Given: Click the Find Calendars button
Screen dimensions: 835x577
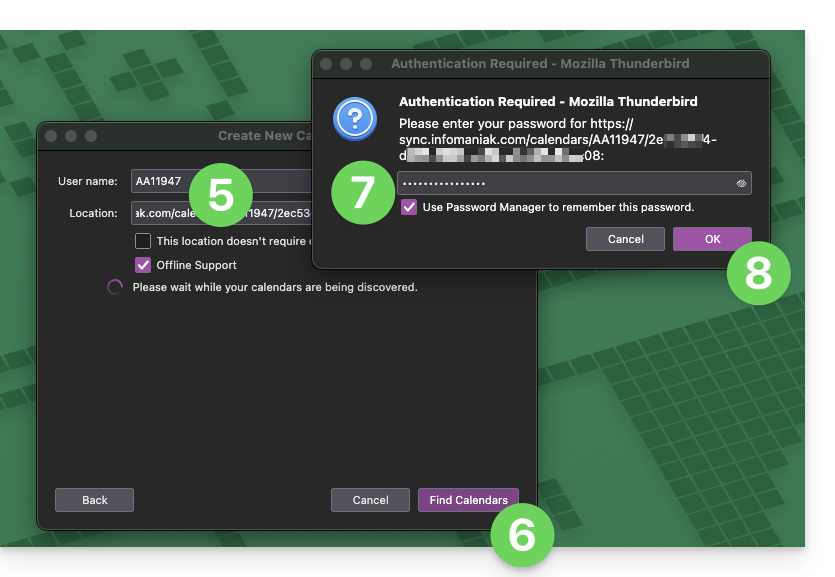Looking at the screenshot, I should (x=468, y=500).
